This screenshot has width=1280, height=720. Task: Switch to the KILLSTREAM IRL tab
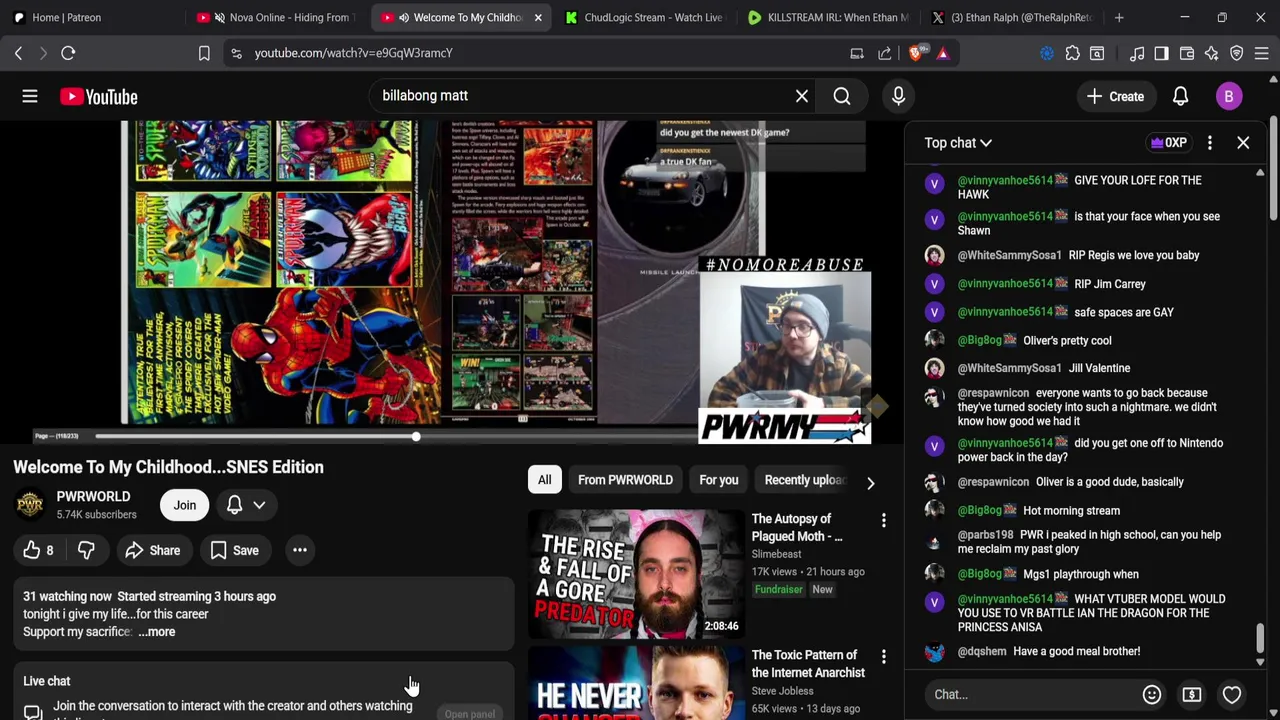click(828, 17)
